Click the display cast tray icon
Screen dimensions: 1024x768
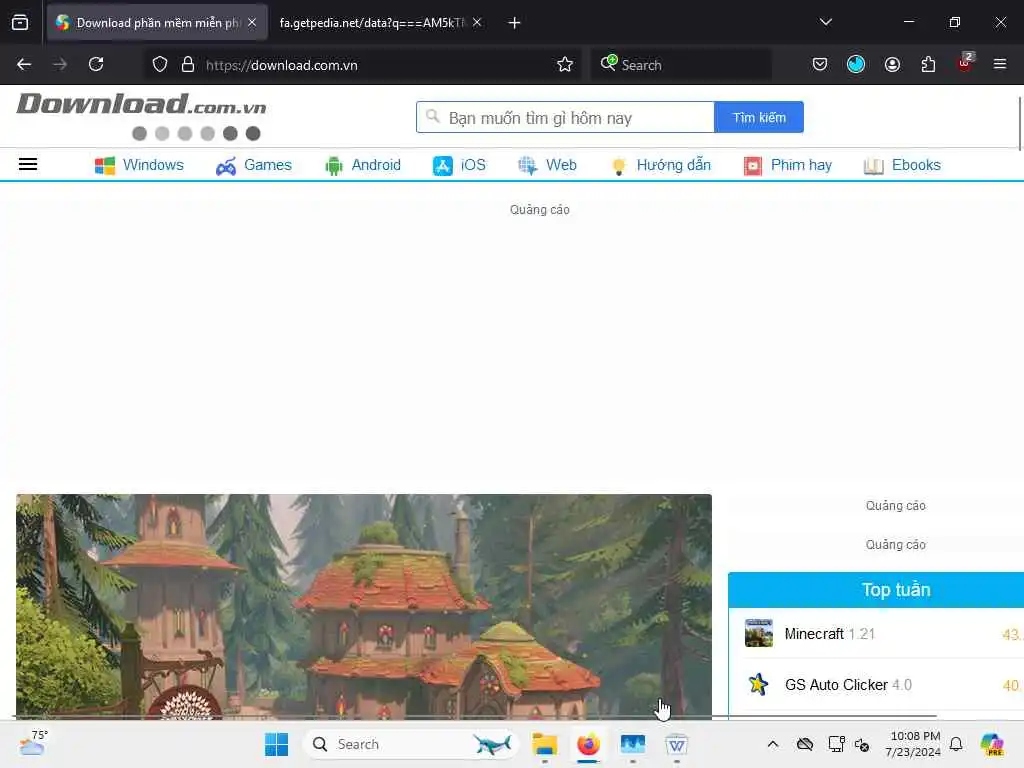coord(836,744)
